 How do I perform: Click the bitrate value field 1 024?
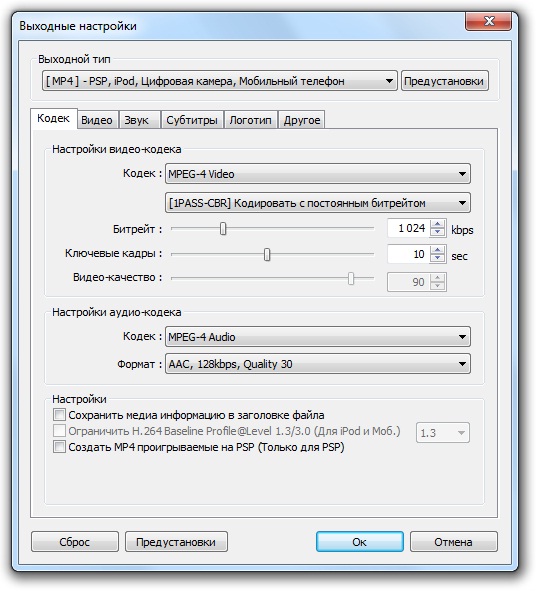(408, 228)
